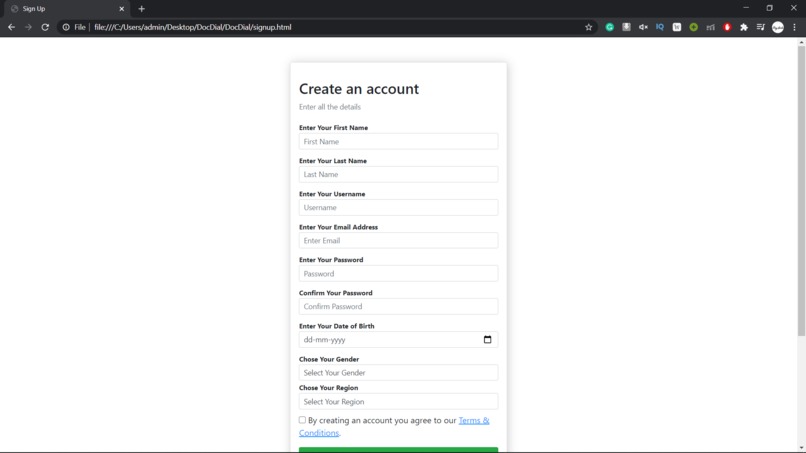
Task: Open the Extensions puzzle piece menu
Action: 744,27
